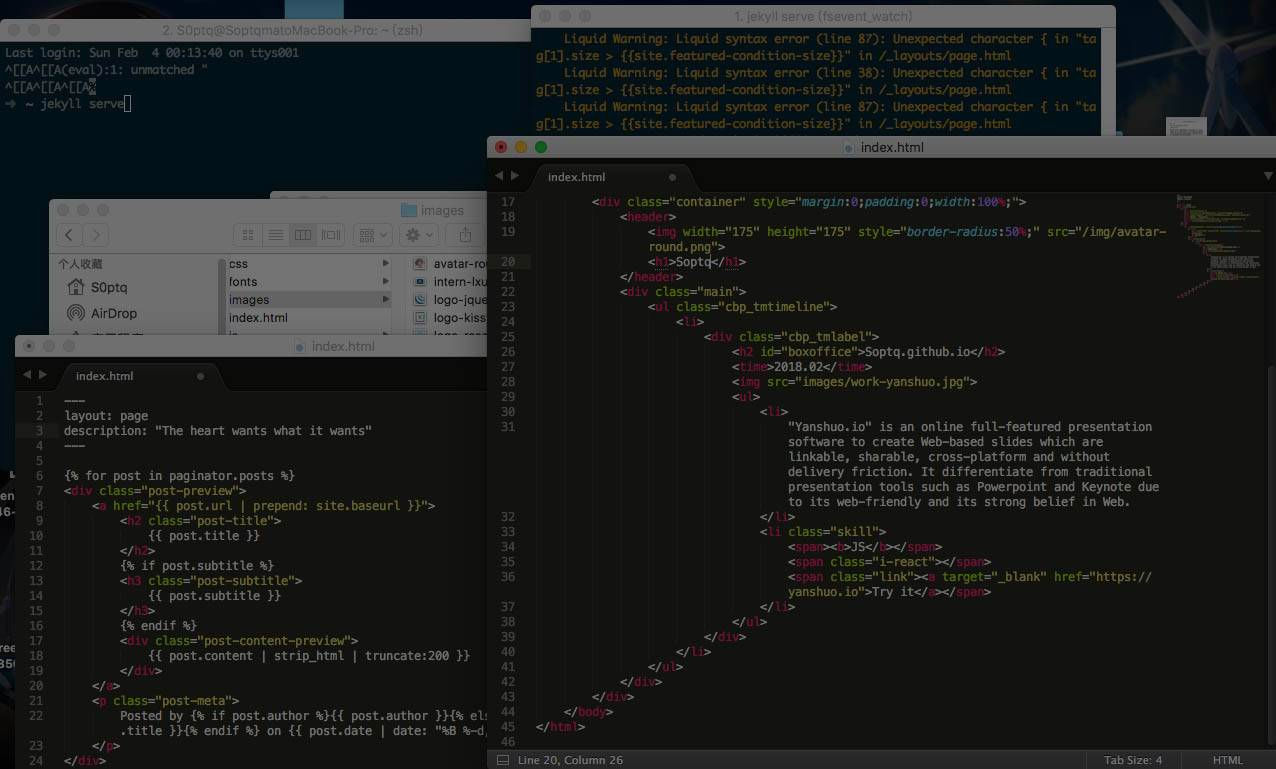Open AirDrop in Finder sidebar
This screenshot has height=769, width=1276.
(113, 313)
